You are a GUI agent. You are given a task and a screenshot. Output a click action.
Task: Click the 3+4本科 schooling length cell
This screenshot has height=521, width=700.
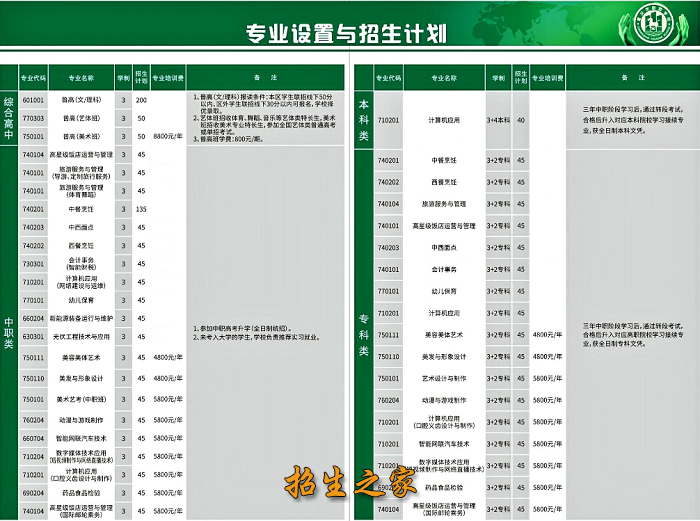point(497,119)
